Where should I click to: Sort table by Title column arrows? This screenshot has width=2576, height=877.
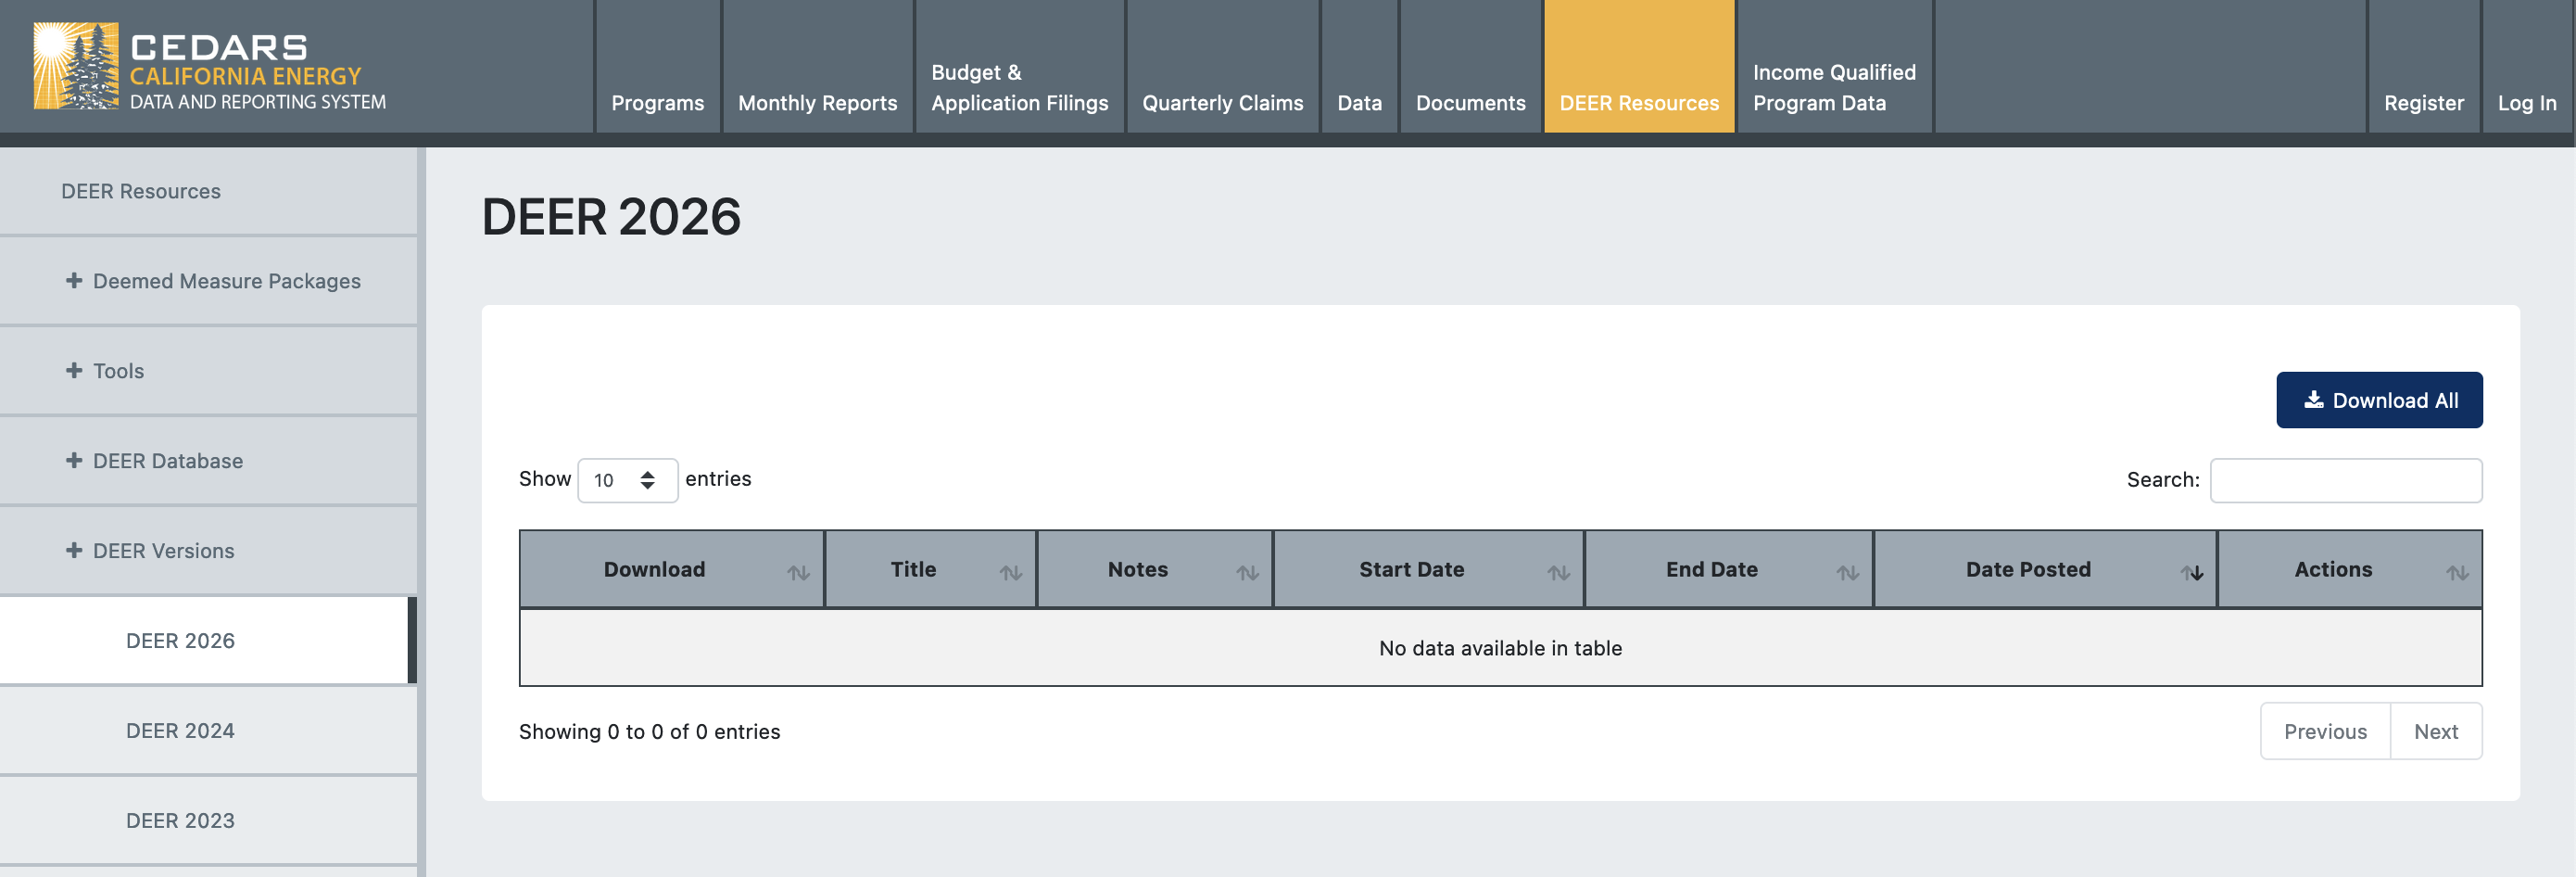pos(1010,572)
